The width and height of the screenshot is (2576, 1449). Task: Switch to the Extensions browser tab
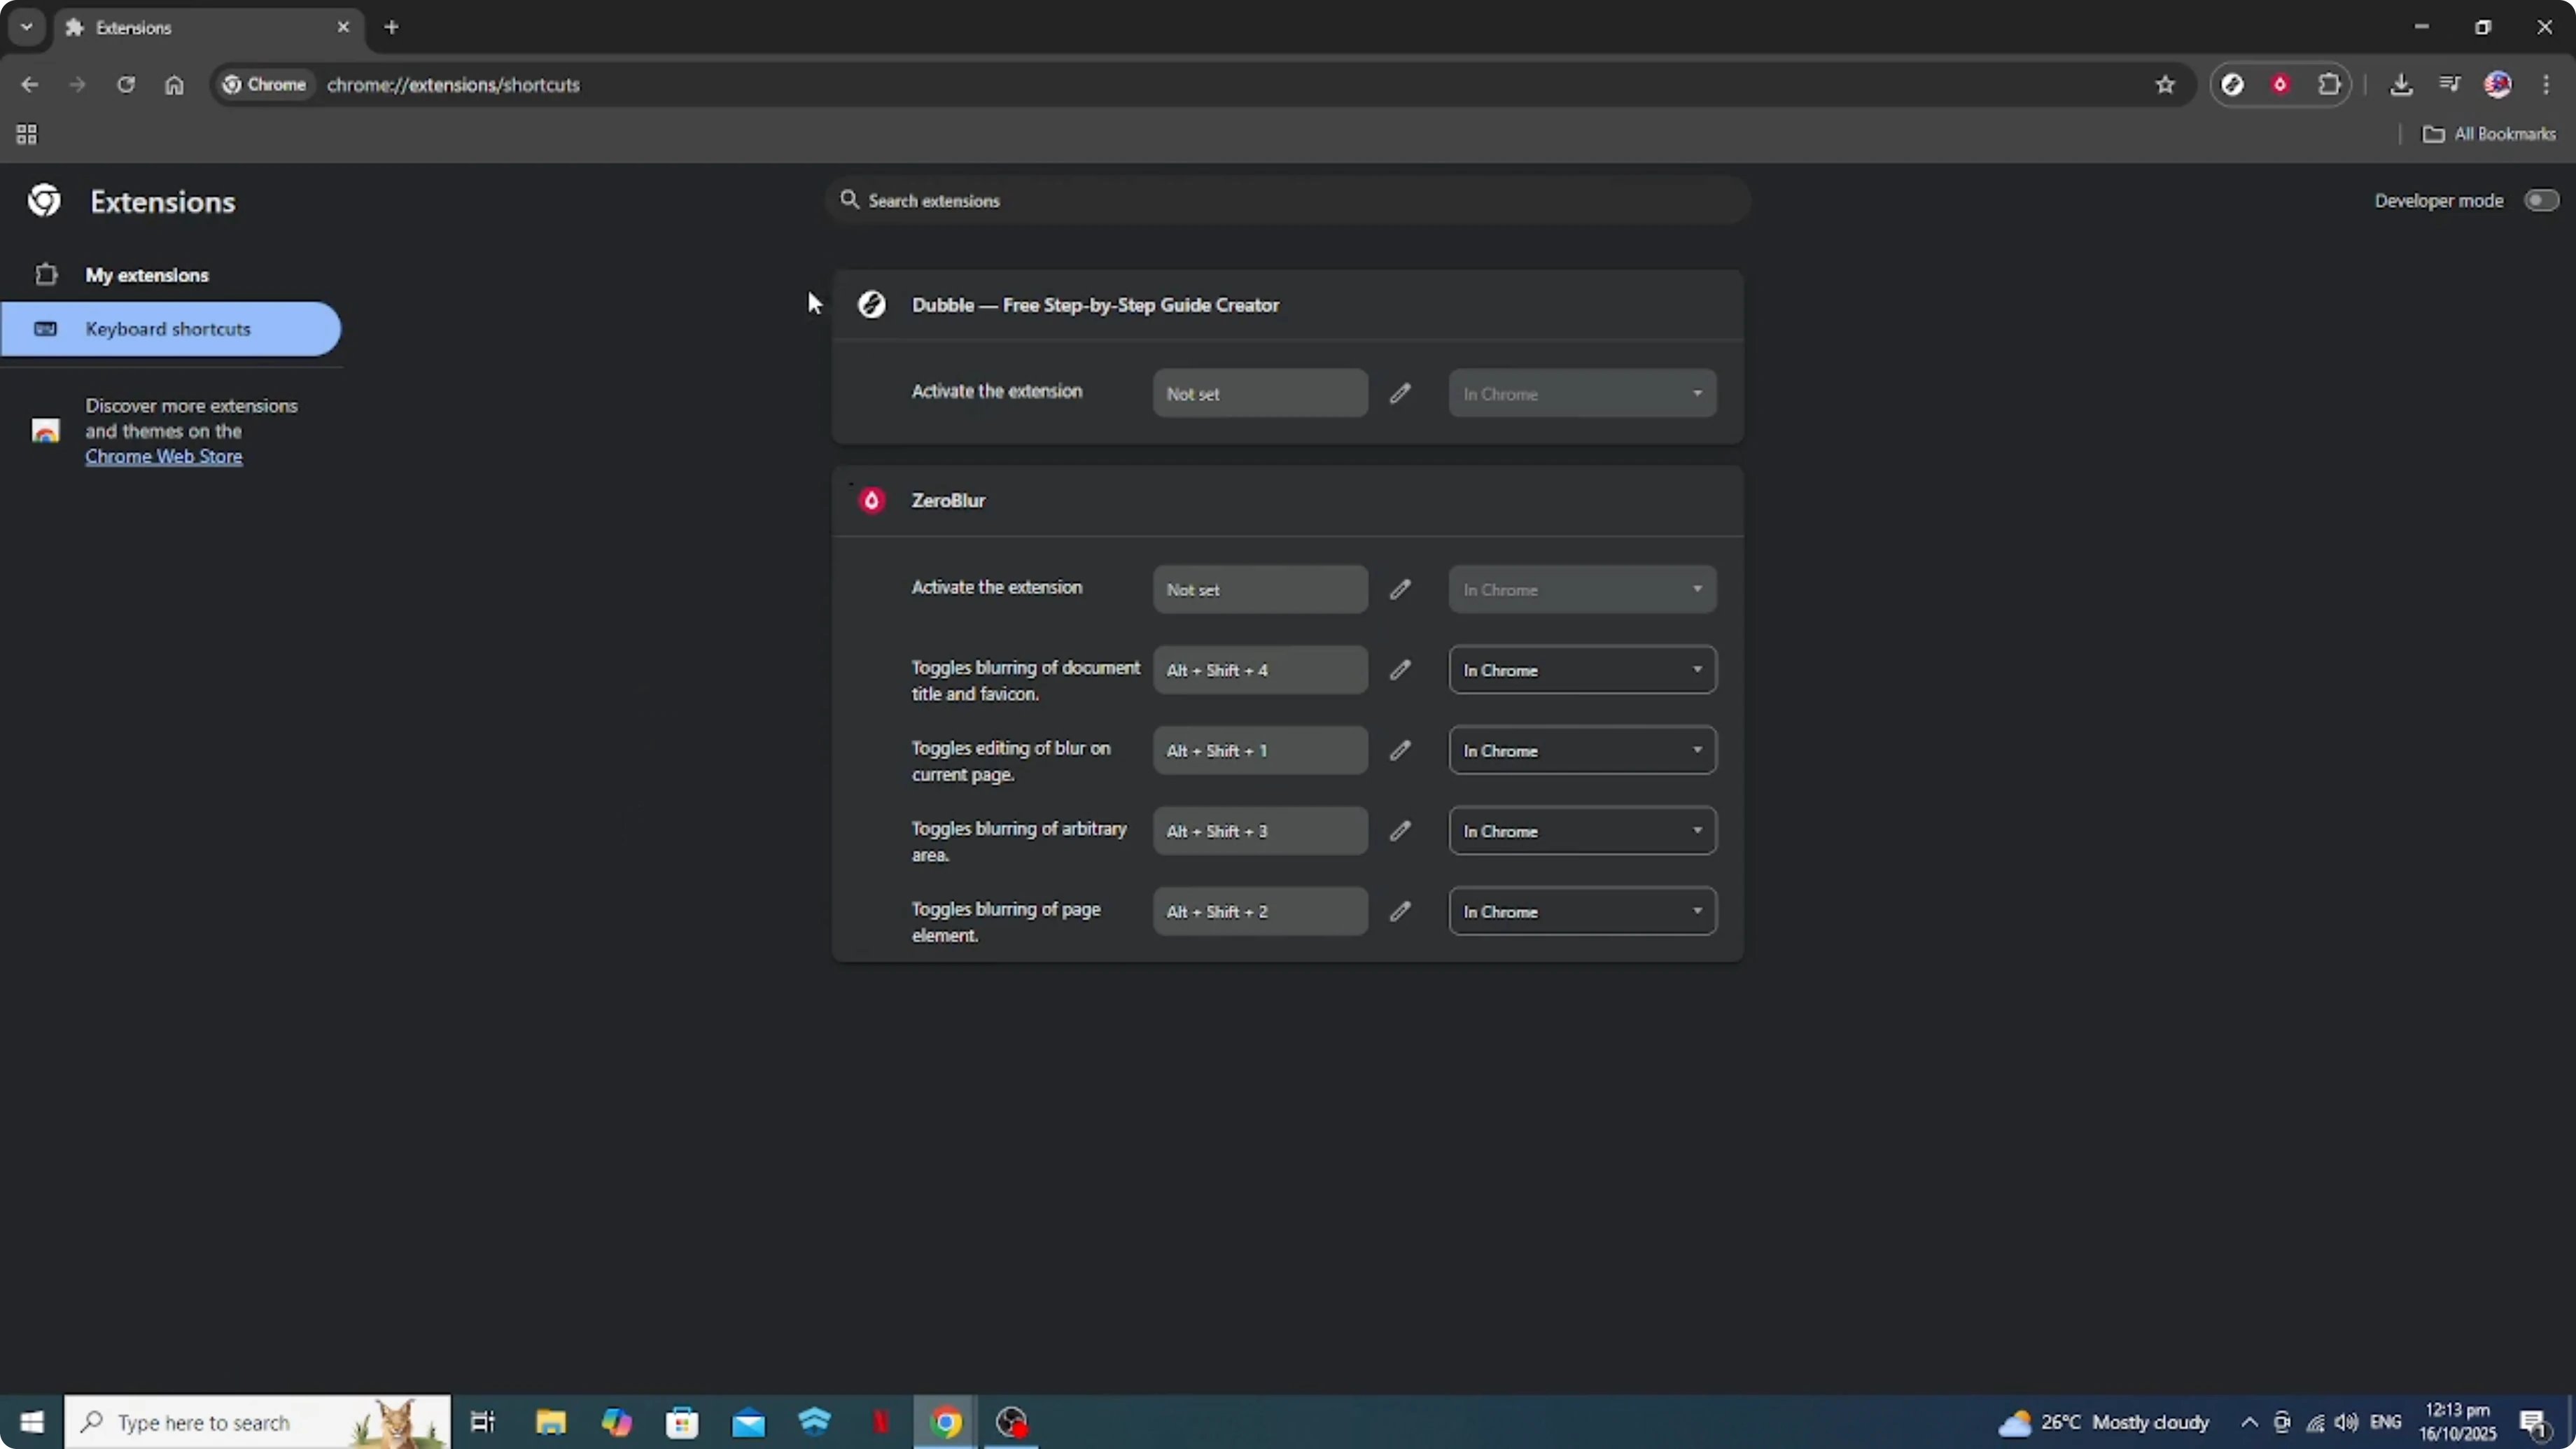208,27
